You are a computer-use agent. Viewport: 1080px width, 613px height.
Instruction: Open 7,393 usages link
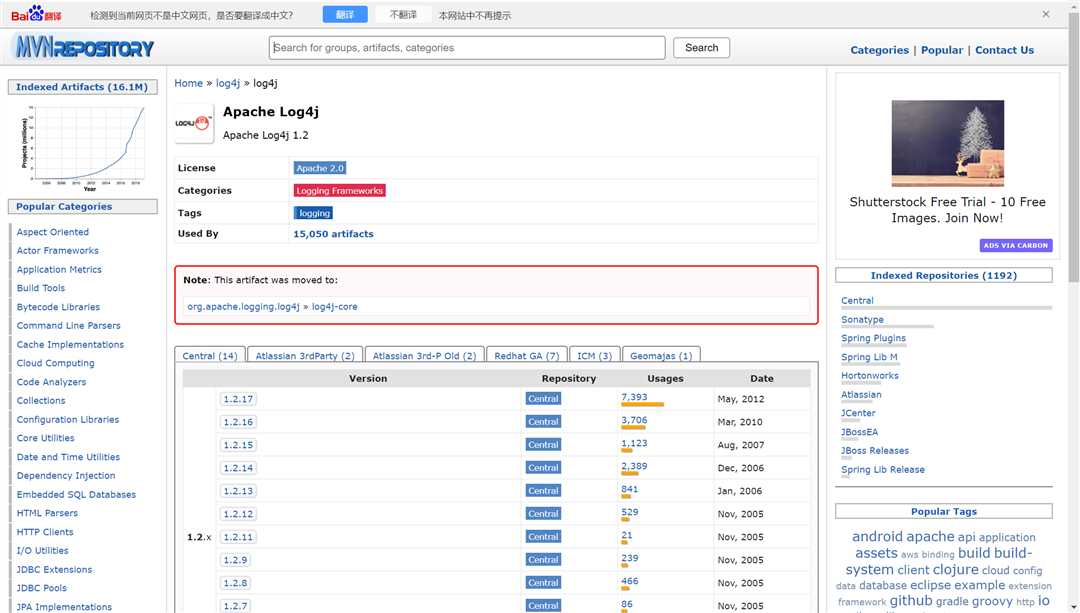point(634,397)
